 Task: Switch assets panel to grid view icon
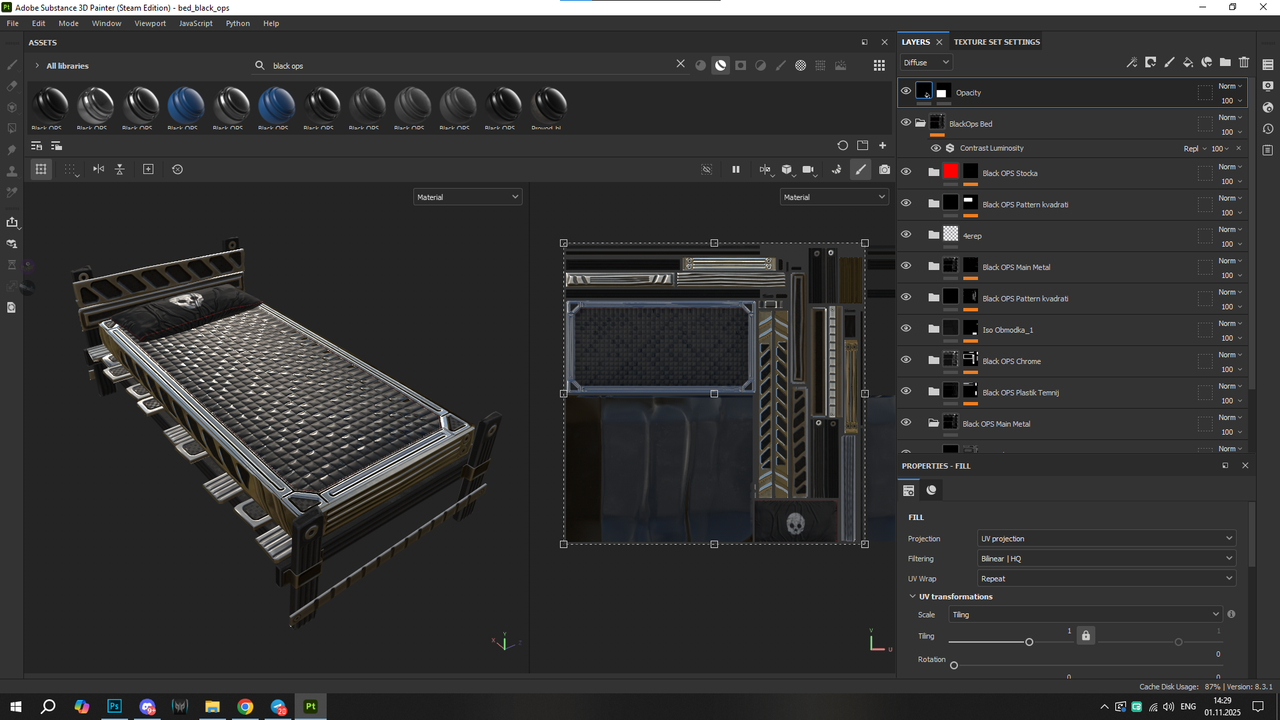[879, 65]
